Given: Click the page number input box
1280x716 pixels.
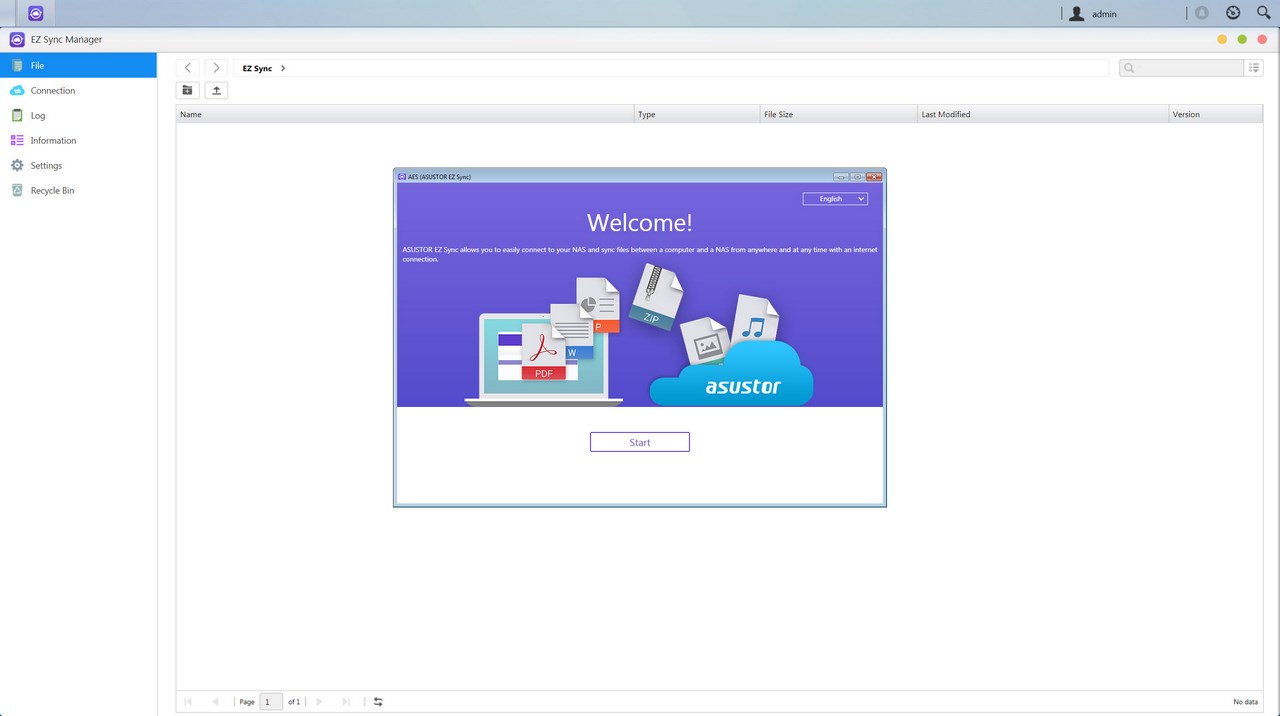Looking at the screenshot, I should pyautogui.click(x=271, y=702).
